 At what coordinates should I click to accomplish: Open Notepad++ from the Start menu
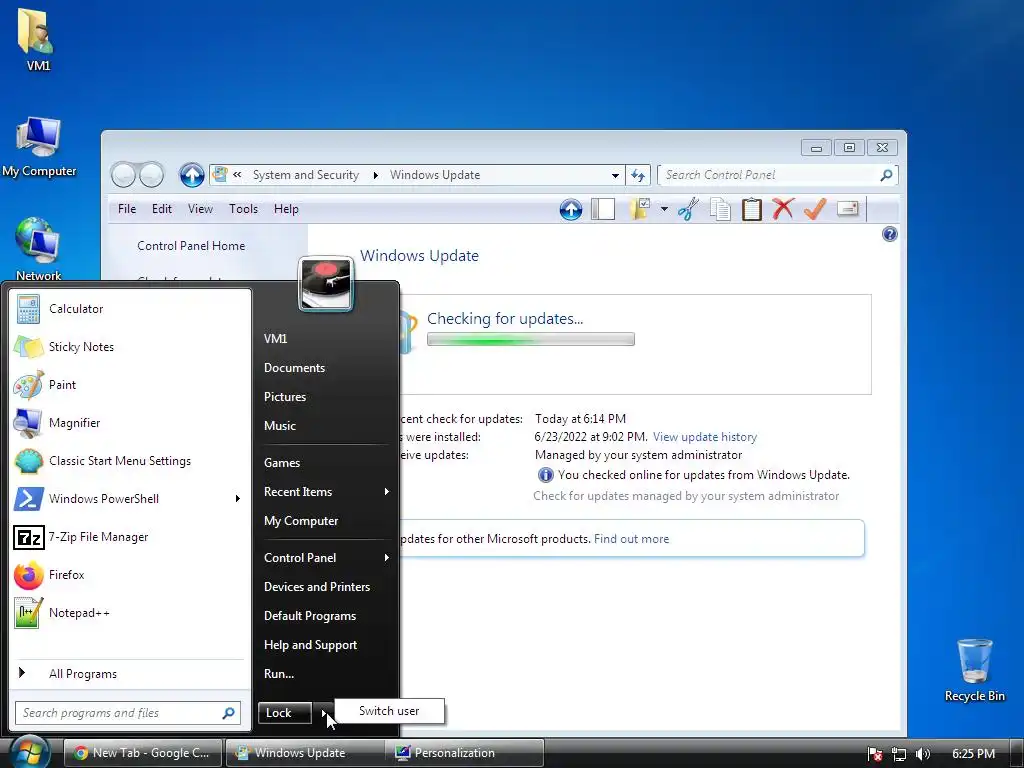click(129, 613)
